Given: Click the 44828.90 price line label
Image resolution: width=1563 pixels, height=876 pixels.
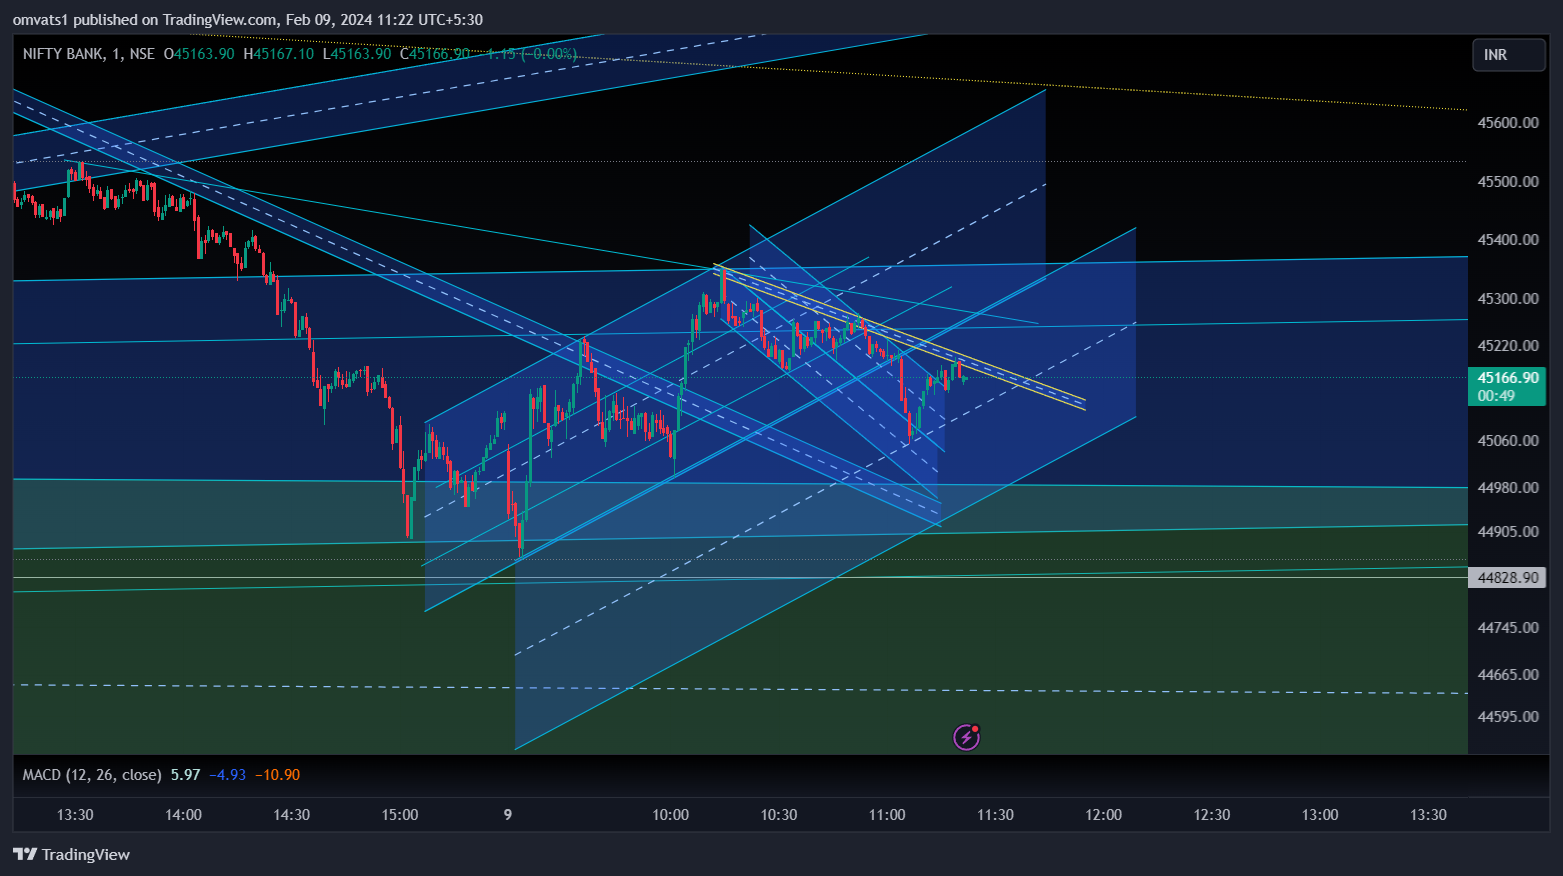Looking at the screenshot, I should click(x=1507, y=578).
